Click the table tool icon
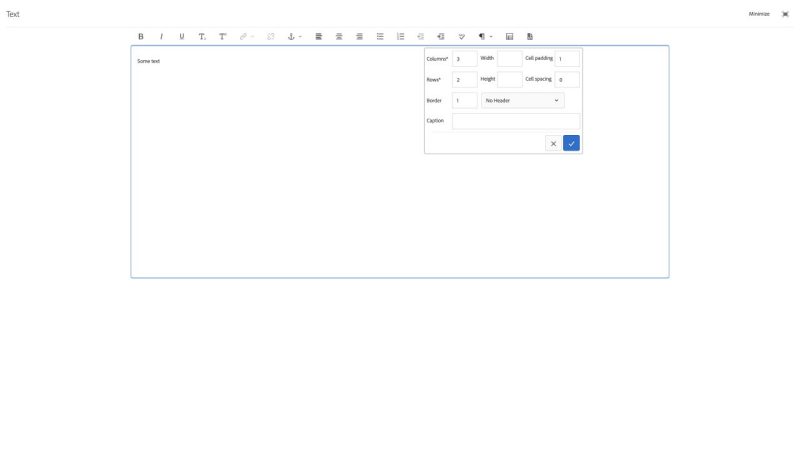The width and height of the screenshot is (800, 450). [509, 36]
